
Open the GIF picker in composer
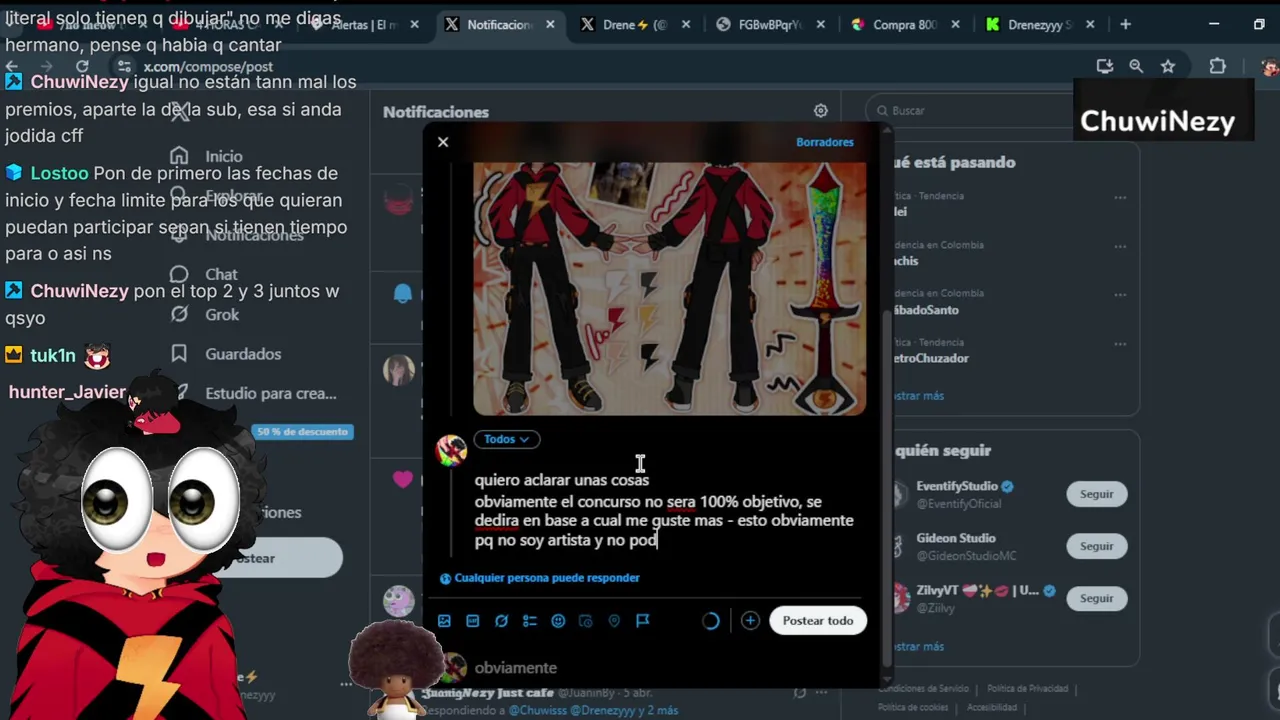473,621
